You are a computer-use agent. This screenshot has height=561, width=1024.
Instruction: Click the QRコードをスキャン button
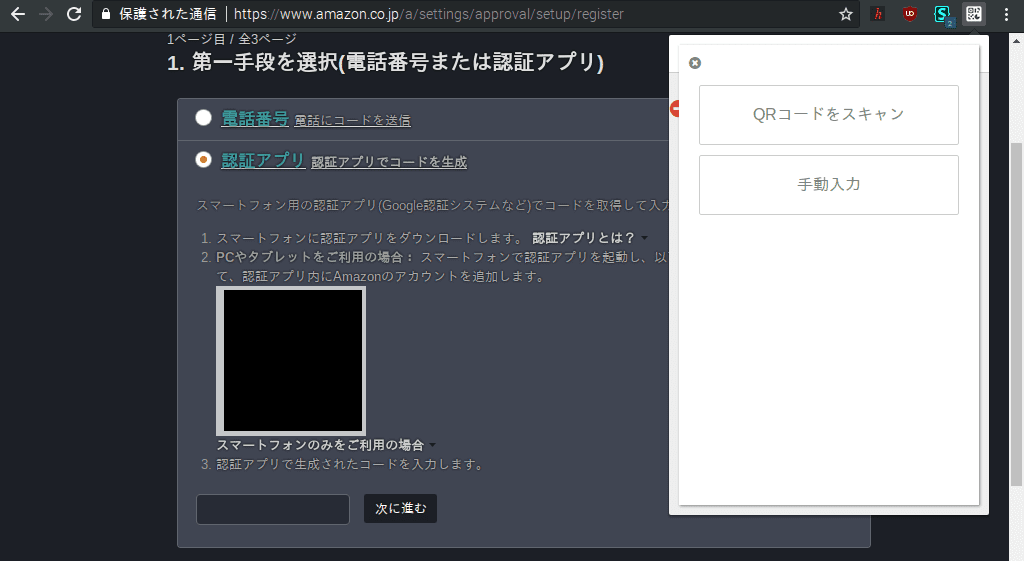tap(829, 115)
